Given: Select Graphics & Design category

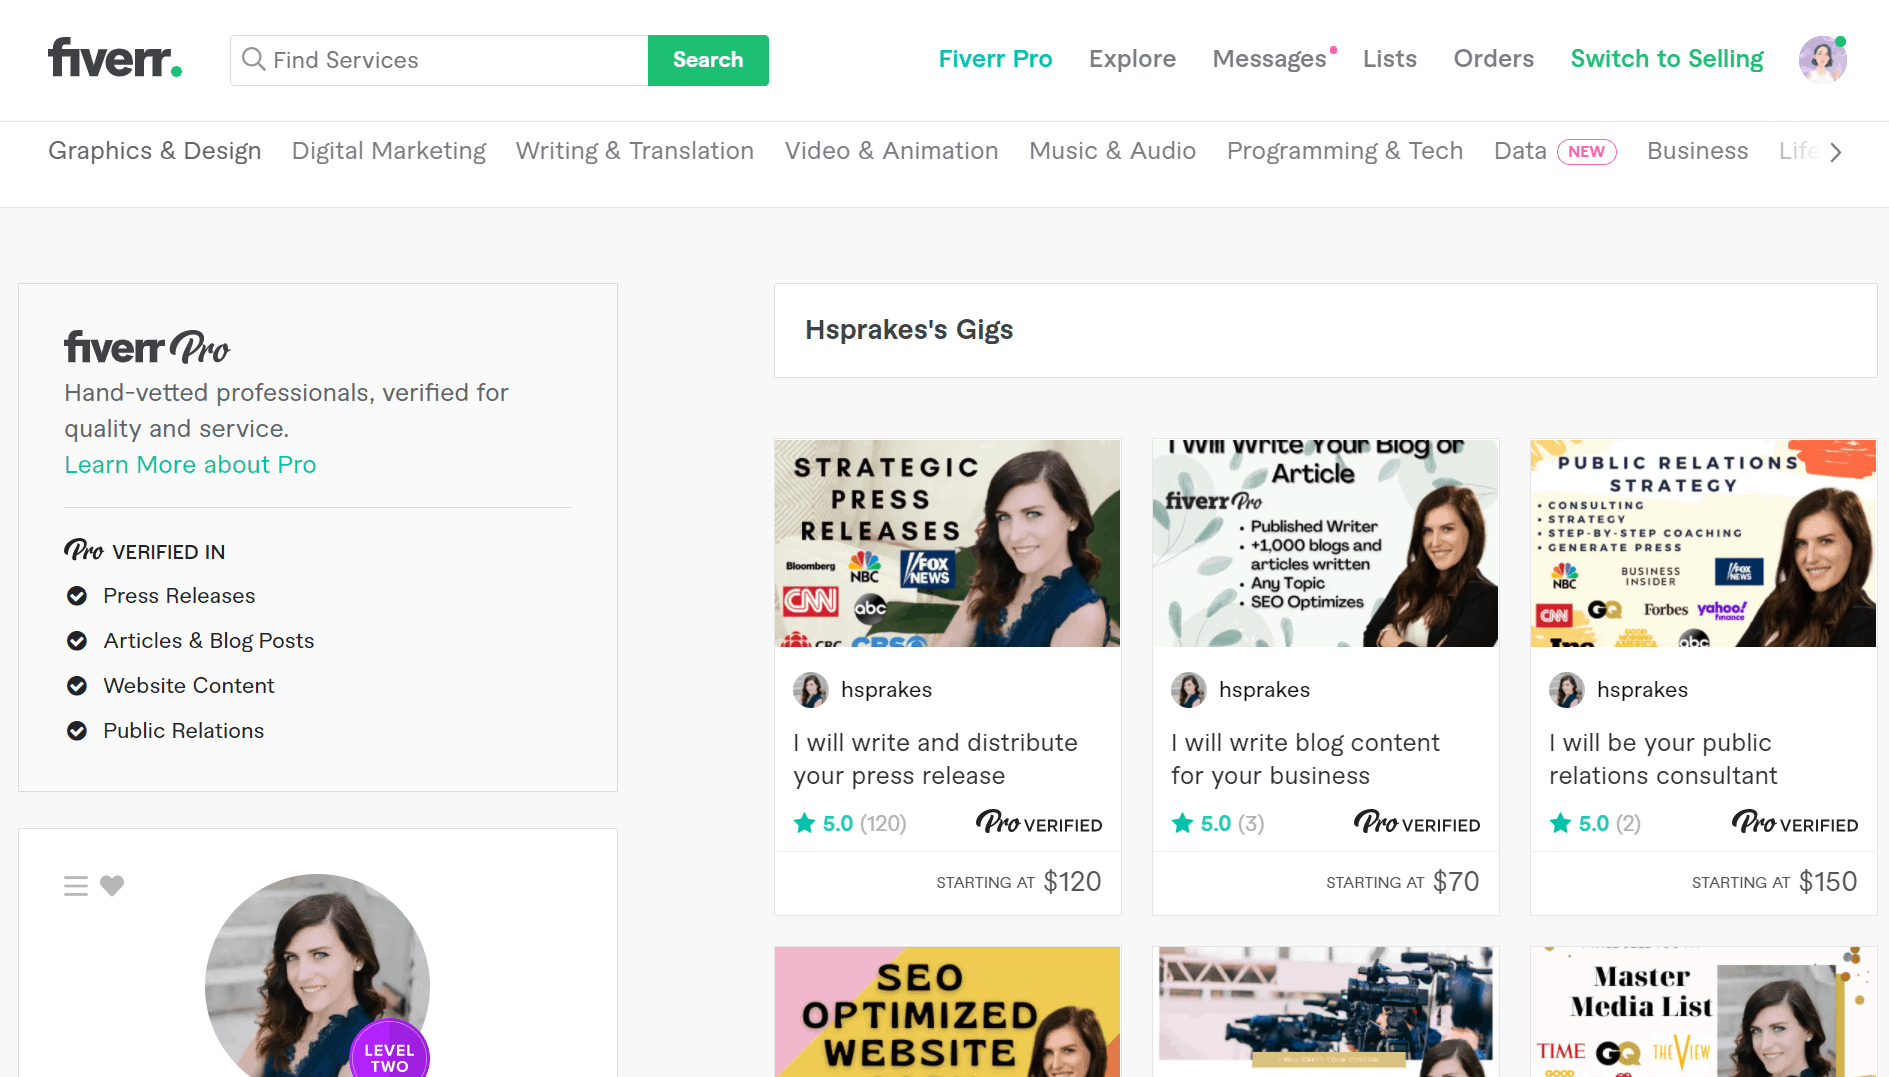Looking at the screenshot, I should click(155, 151).
